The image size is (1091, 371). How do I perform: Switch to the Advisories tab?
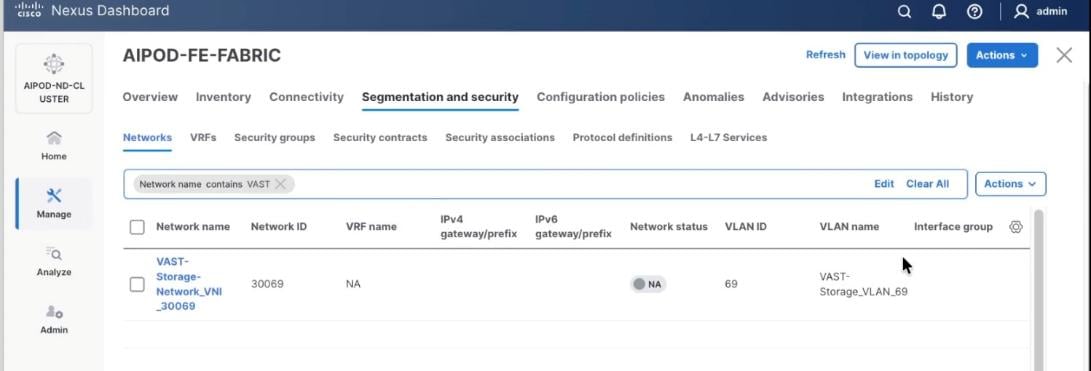point(793,97)
